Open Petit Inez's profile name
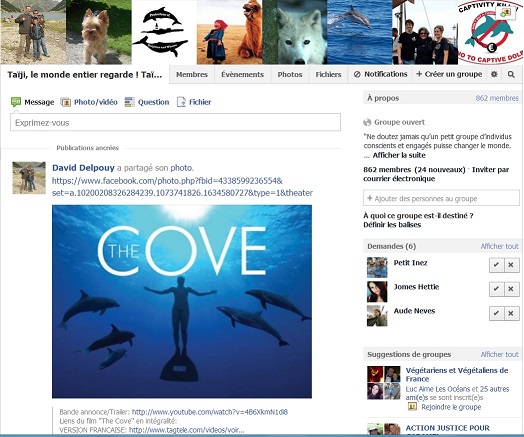The height and width of the screenshot is (437, 524). 410,263
